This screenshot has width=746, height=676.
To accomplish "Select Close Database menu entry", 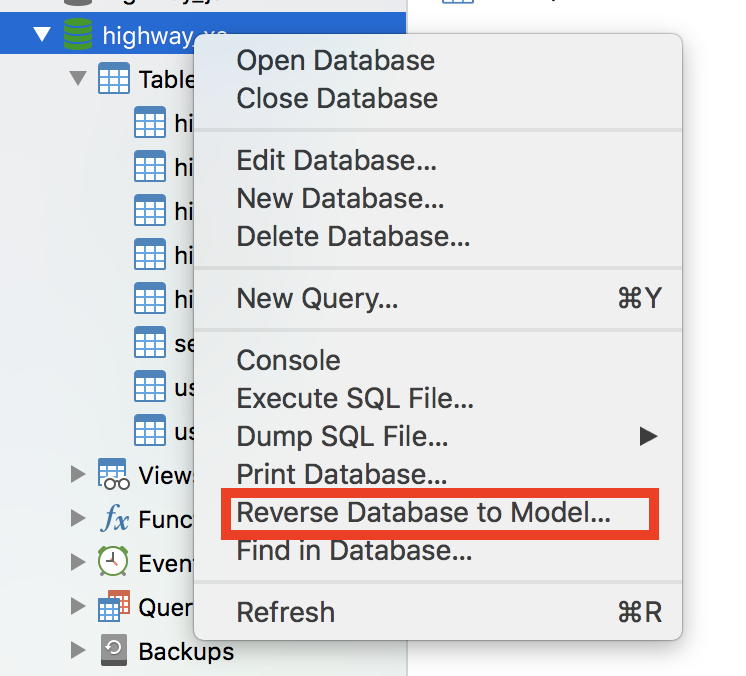I will point(337,98).
